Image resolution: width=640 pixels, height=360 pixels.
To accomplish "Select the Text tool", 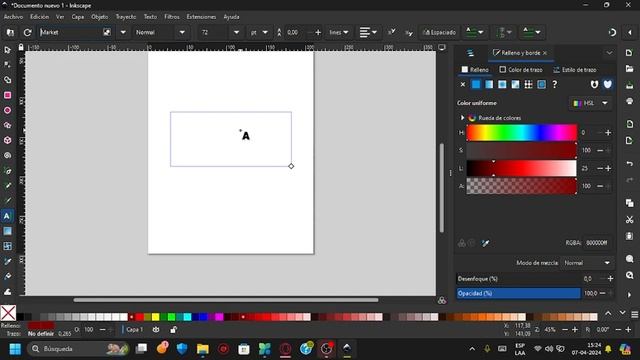I will (7, 216).
